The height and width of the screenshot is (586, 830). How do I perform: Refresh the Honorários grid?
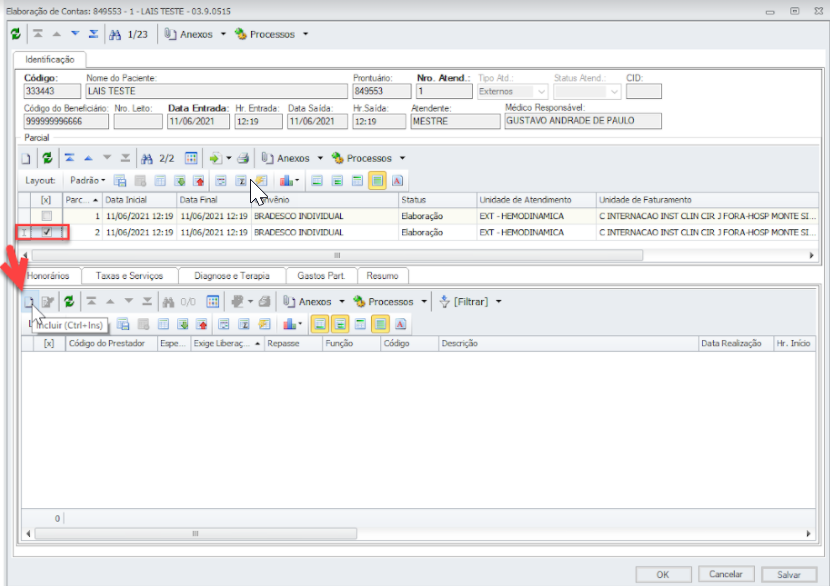pyautogui.click(x=69, y=302)
